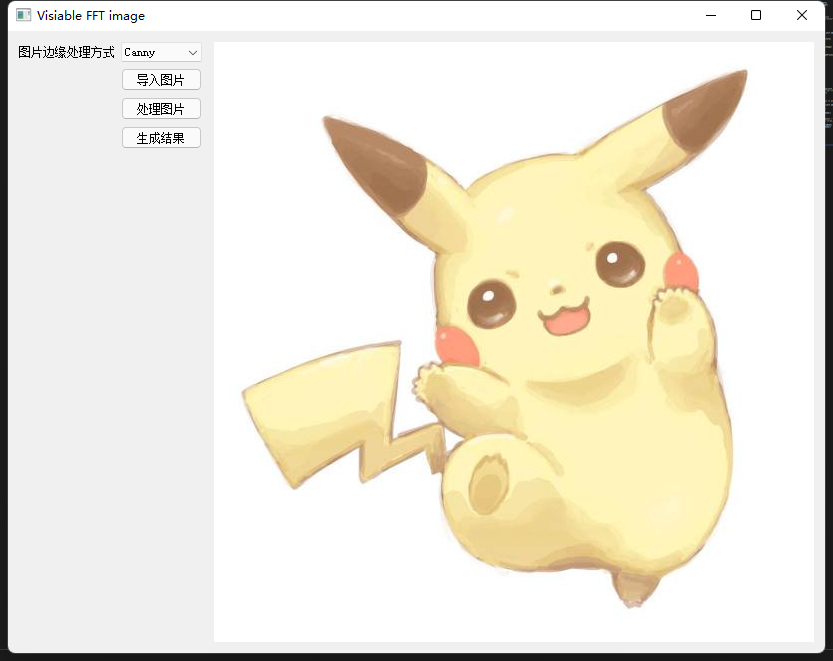Close the Visiable FFT image window
Screen dimensions: 833x661
802,15
